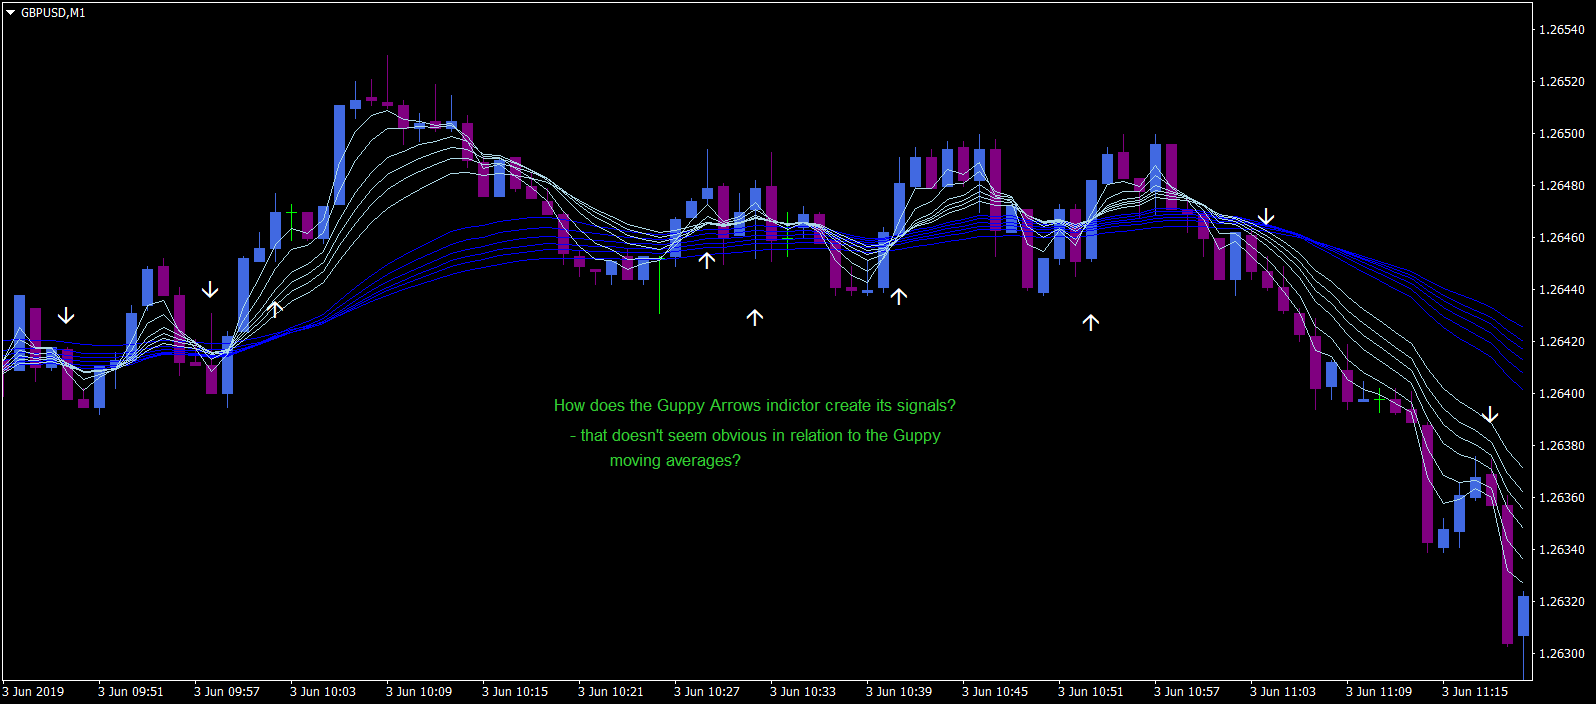Select the down arrow signal near 11:17
The width and height of the screenshot is (1596, 704).
pyautogui.click(x=1490, y=415)
